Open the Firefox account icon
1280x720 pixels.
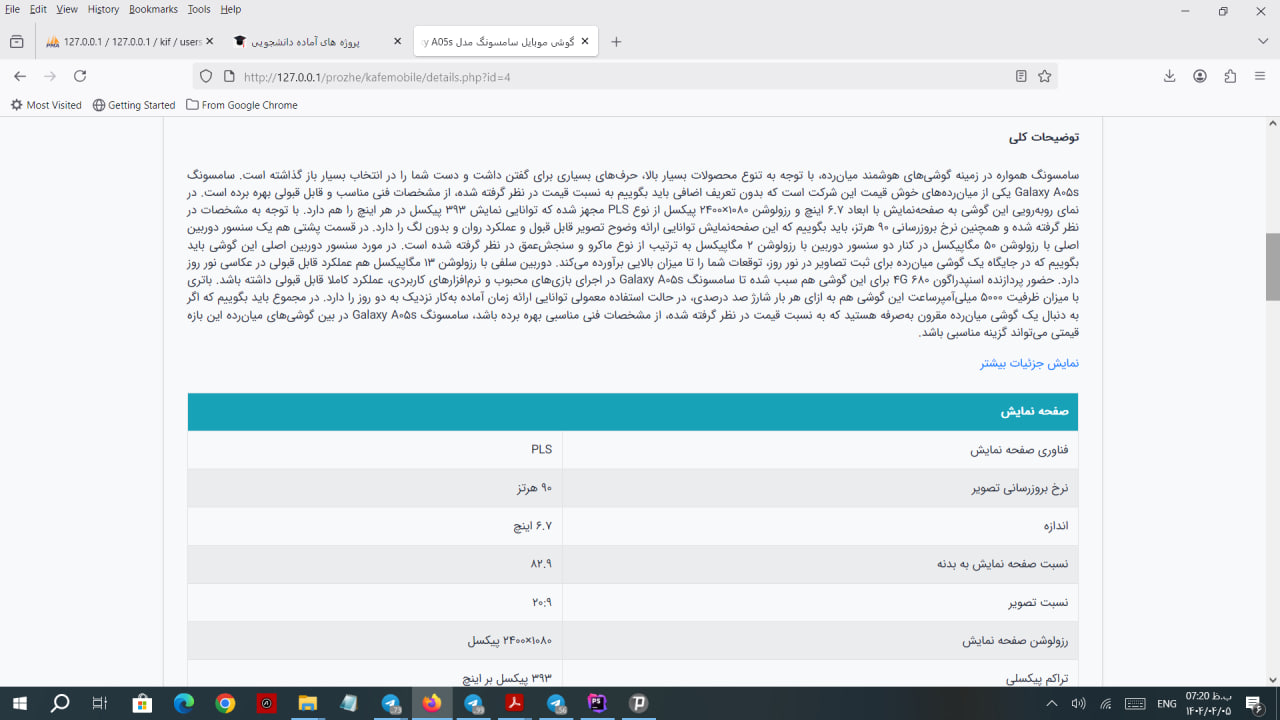pyautogui.click(x=1200, y=76)
